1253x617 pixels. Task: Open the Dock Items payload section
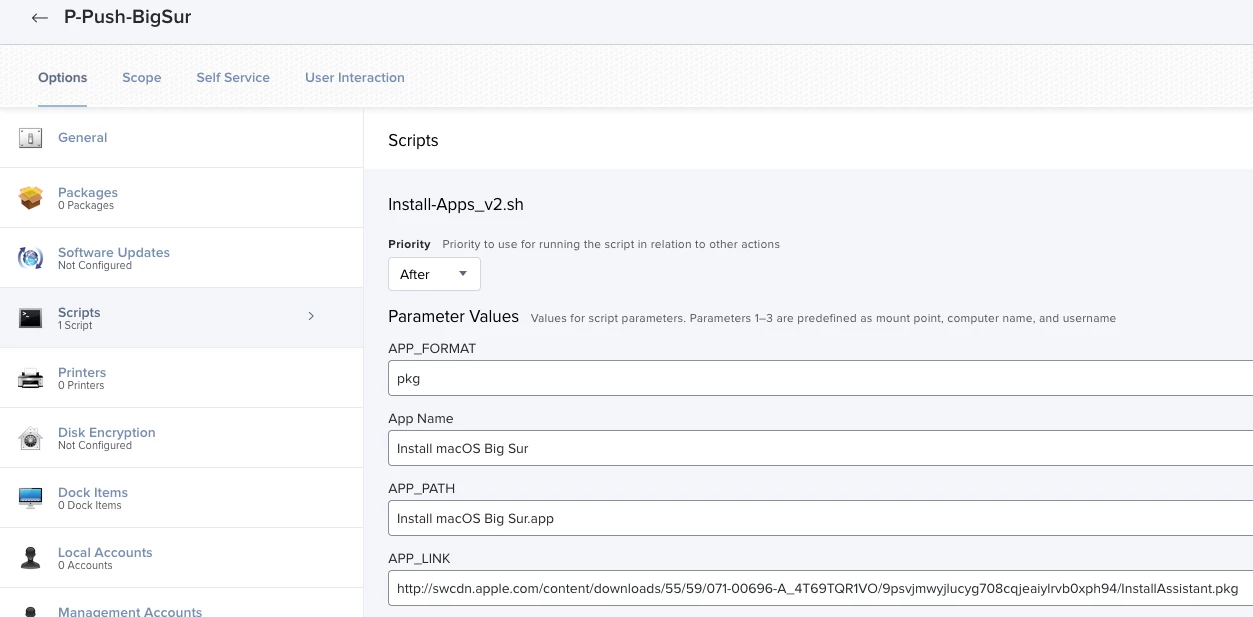click(x=181, y=498)
